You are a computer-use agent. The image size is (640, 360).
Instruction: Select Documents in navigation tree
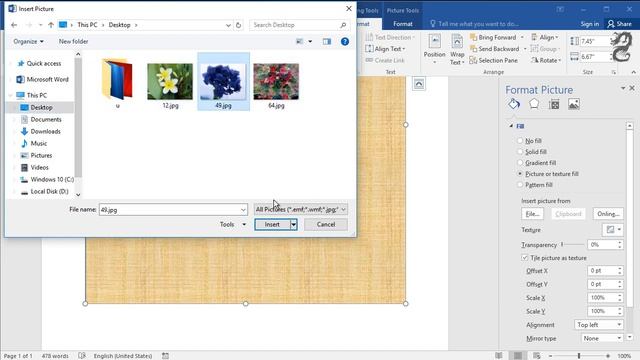[46, 119]
